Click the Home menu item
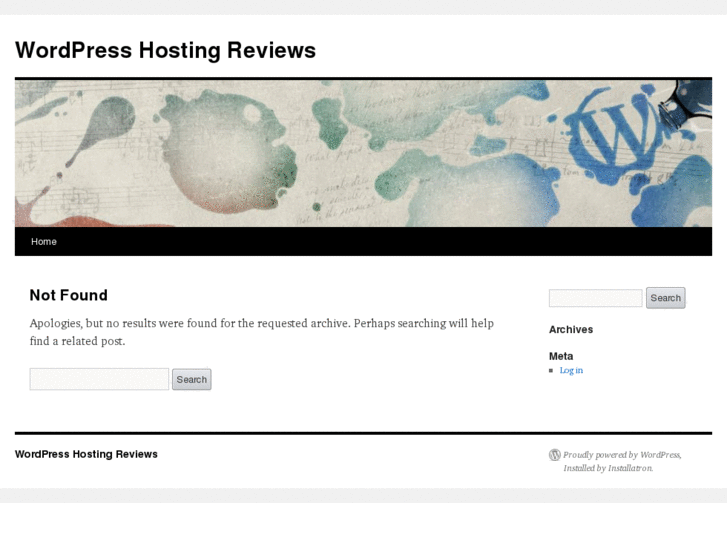This screenshot has height=545, width=727. point(44,242)
